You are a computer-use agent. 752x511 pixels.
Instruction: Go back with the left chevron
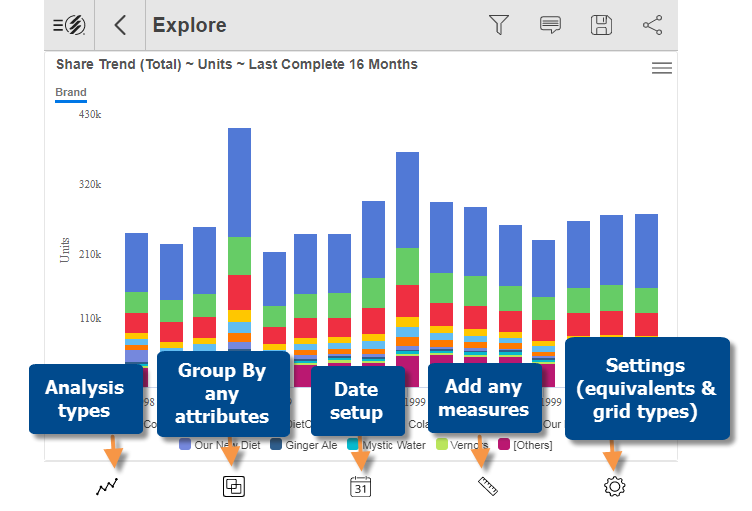(x=120, y=25)
